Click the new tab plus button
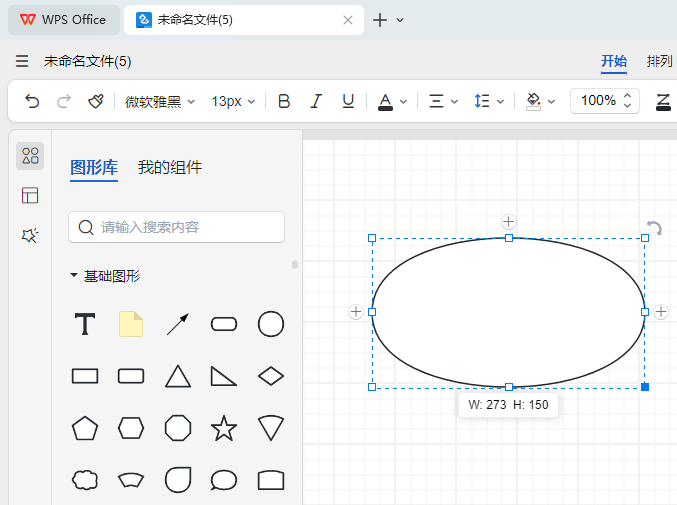 (x=380, y=20)
